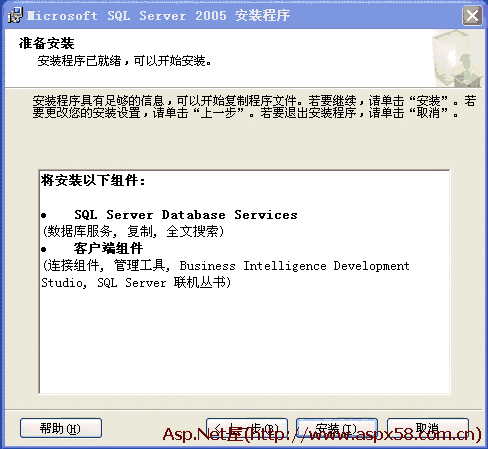Click the '准备安装' page heading
Image resolution: width=488 pixels, height=449 pixels.
click(x=46, y=43)
